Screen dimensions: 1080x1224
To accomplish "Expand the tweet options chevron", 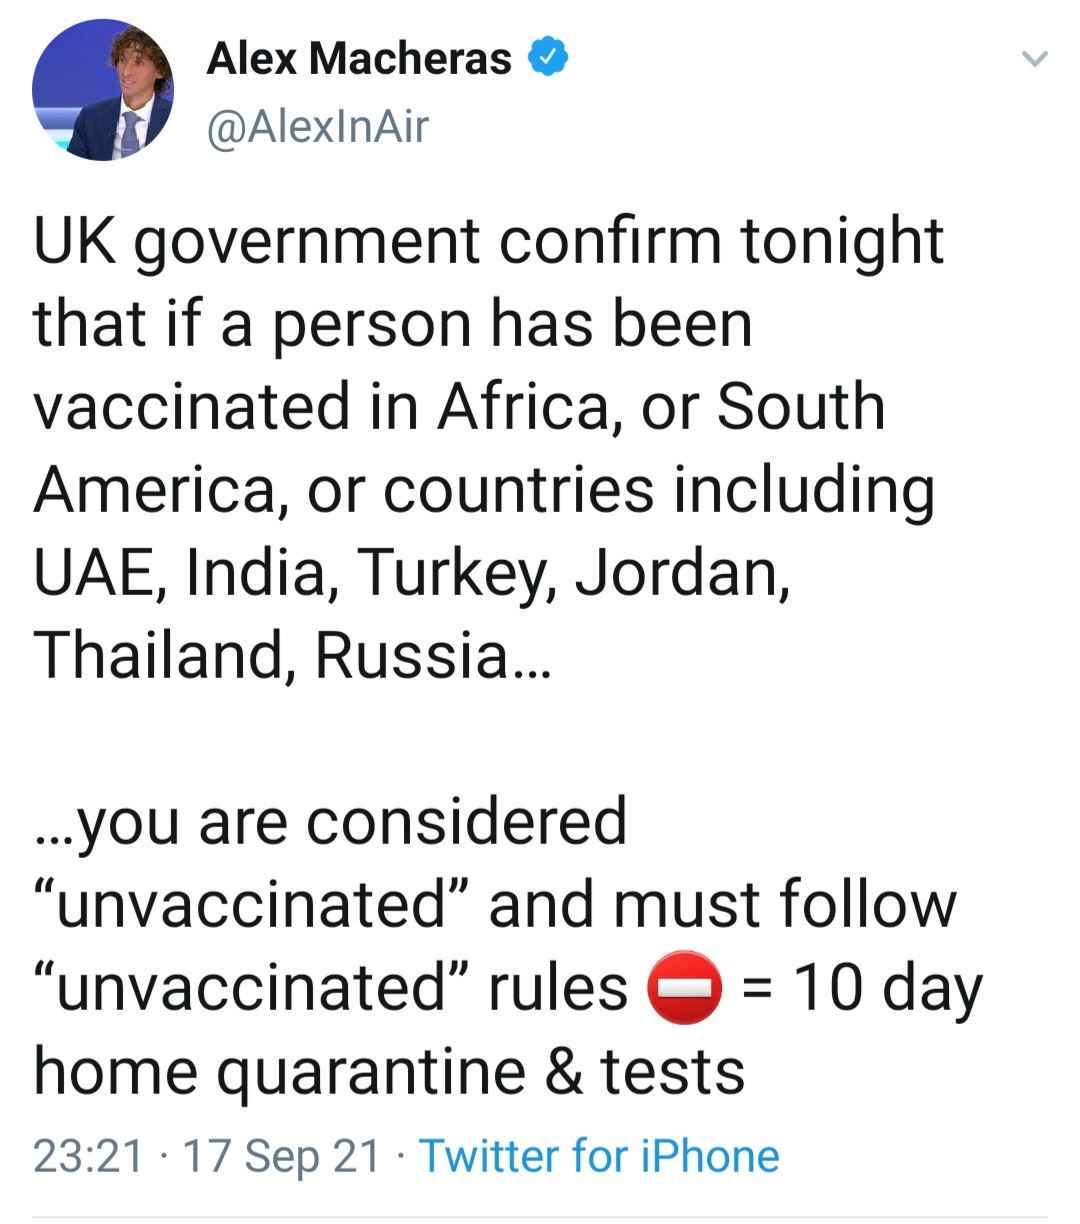I will click(x=1034, y=60).
